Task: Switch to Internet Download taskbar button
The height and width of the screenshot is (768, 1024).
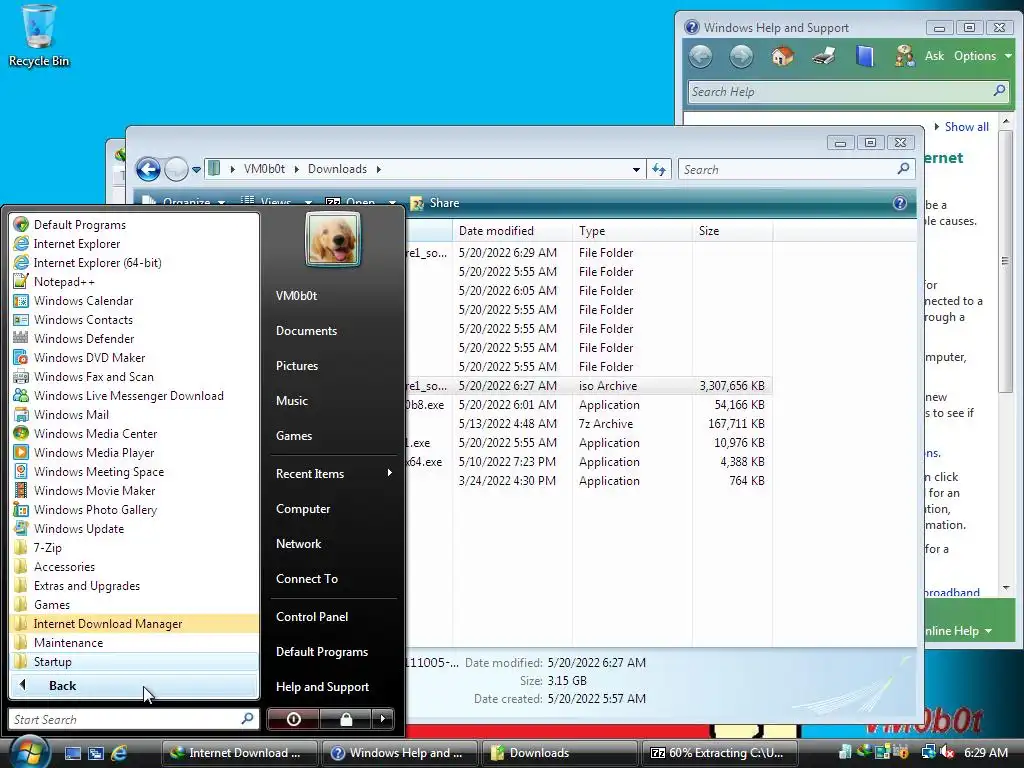Action: click(x=239, y=753)
